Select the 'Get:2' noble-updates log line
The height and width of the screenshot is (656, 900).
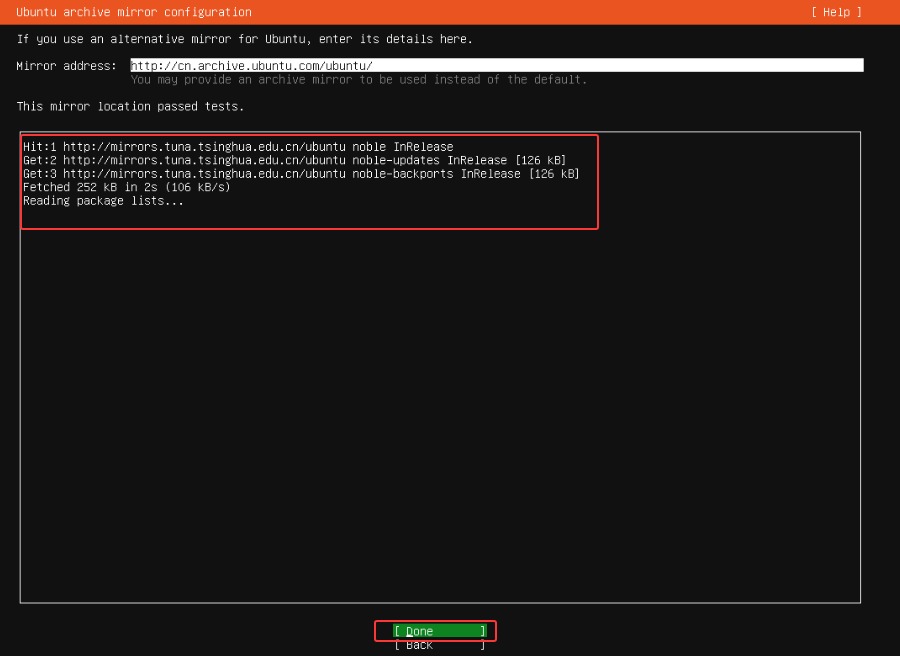click(x=294, y=161)
